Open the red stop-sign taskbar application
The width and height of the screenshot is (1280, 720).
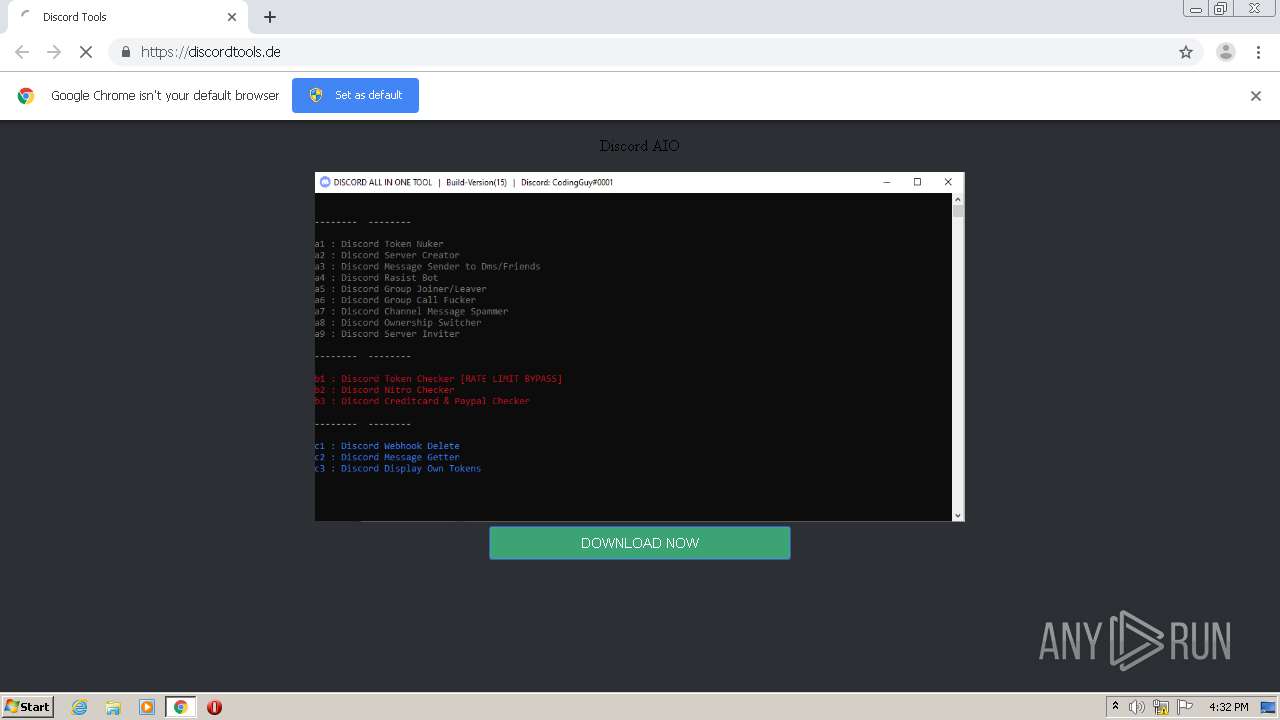tap(214, 707)
